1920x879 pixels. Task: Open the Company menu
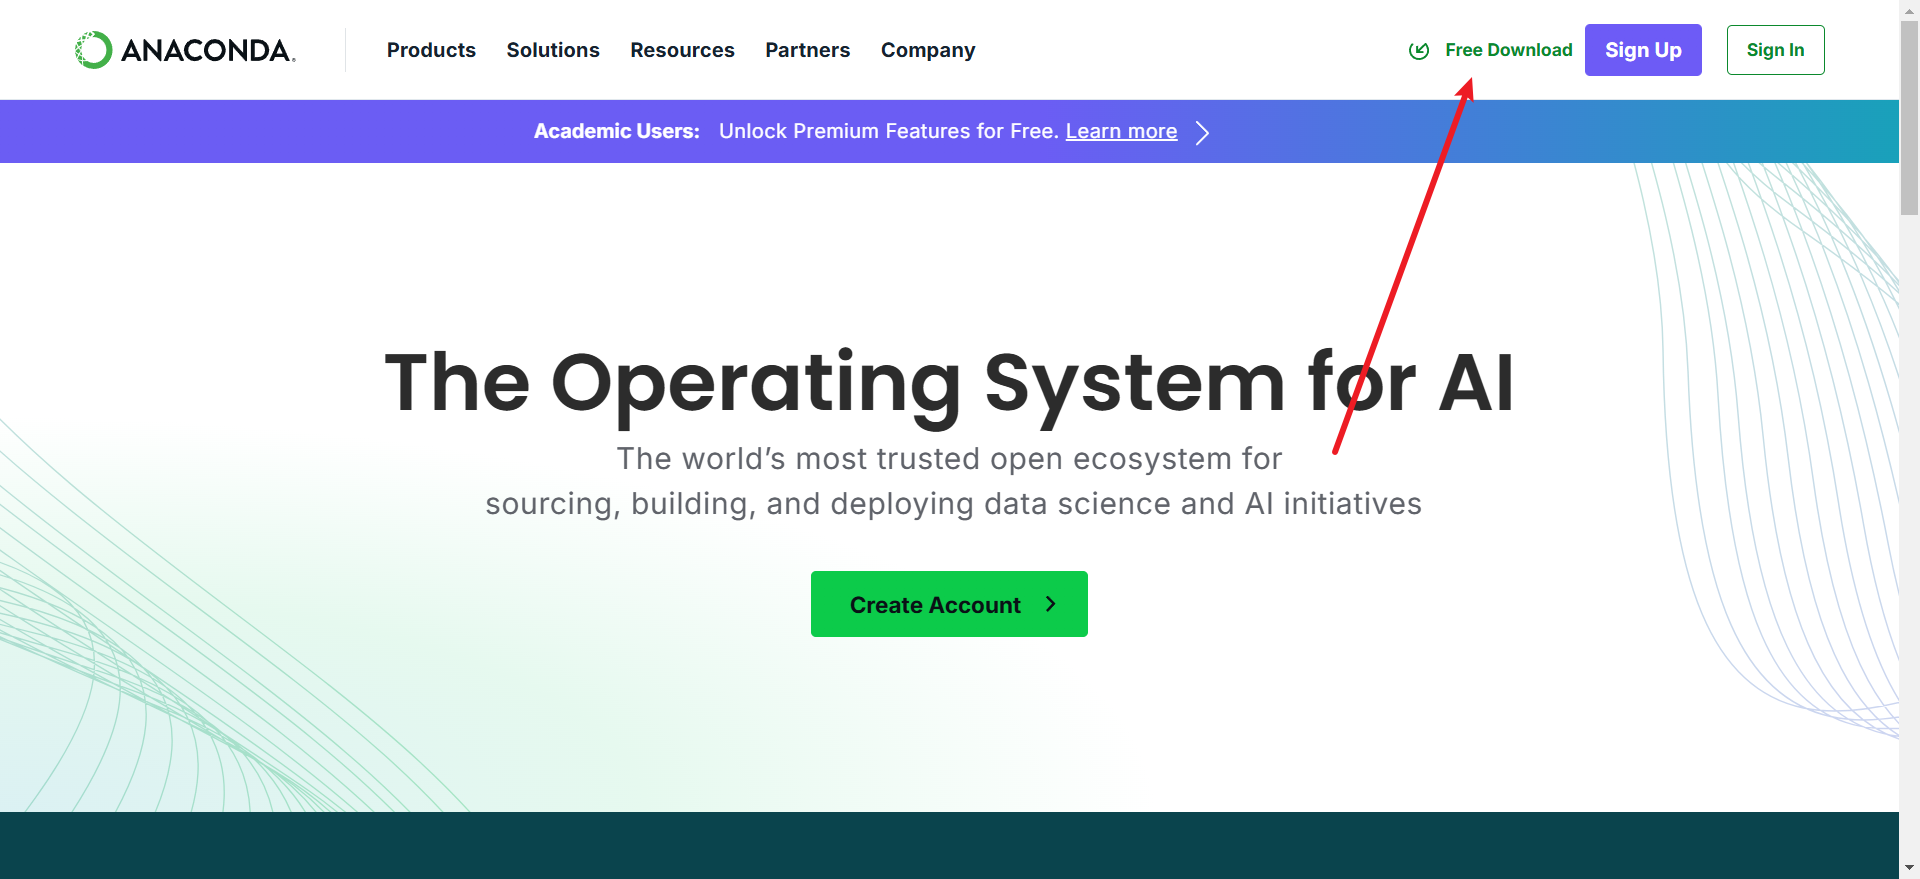point(928,50)
